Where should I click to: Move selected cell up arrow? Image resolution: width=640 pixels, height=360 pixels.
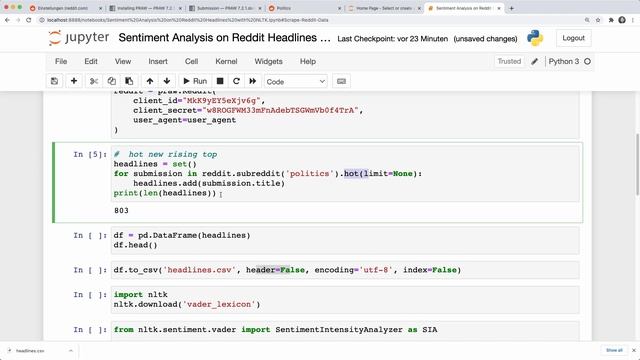(150, 81)
